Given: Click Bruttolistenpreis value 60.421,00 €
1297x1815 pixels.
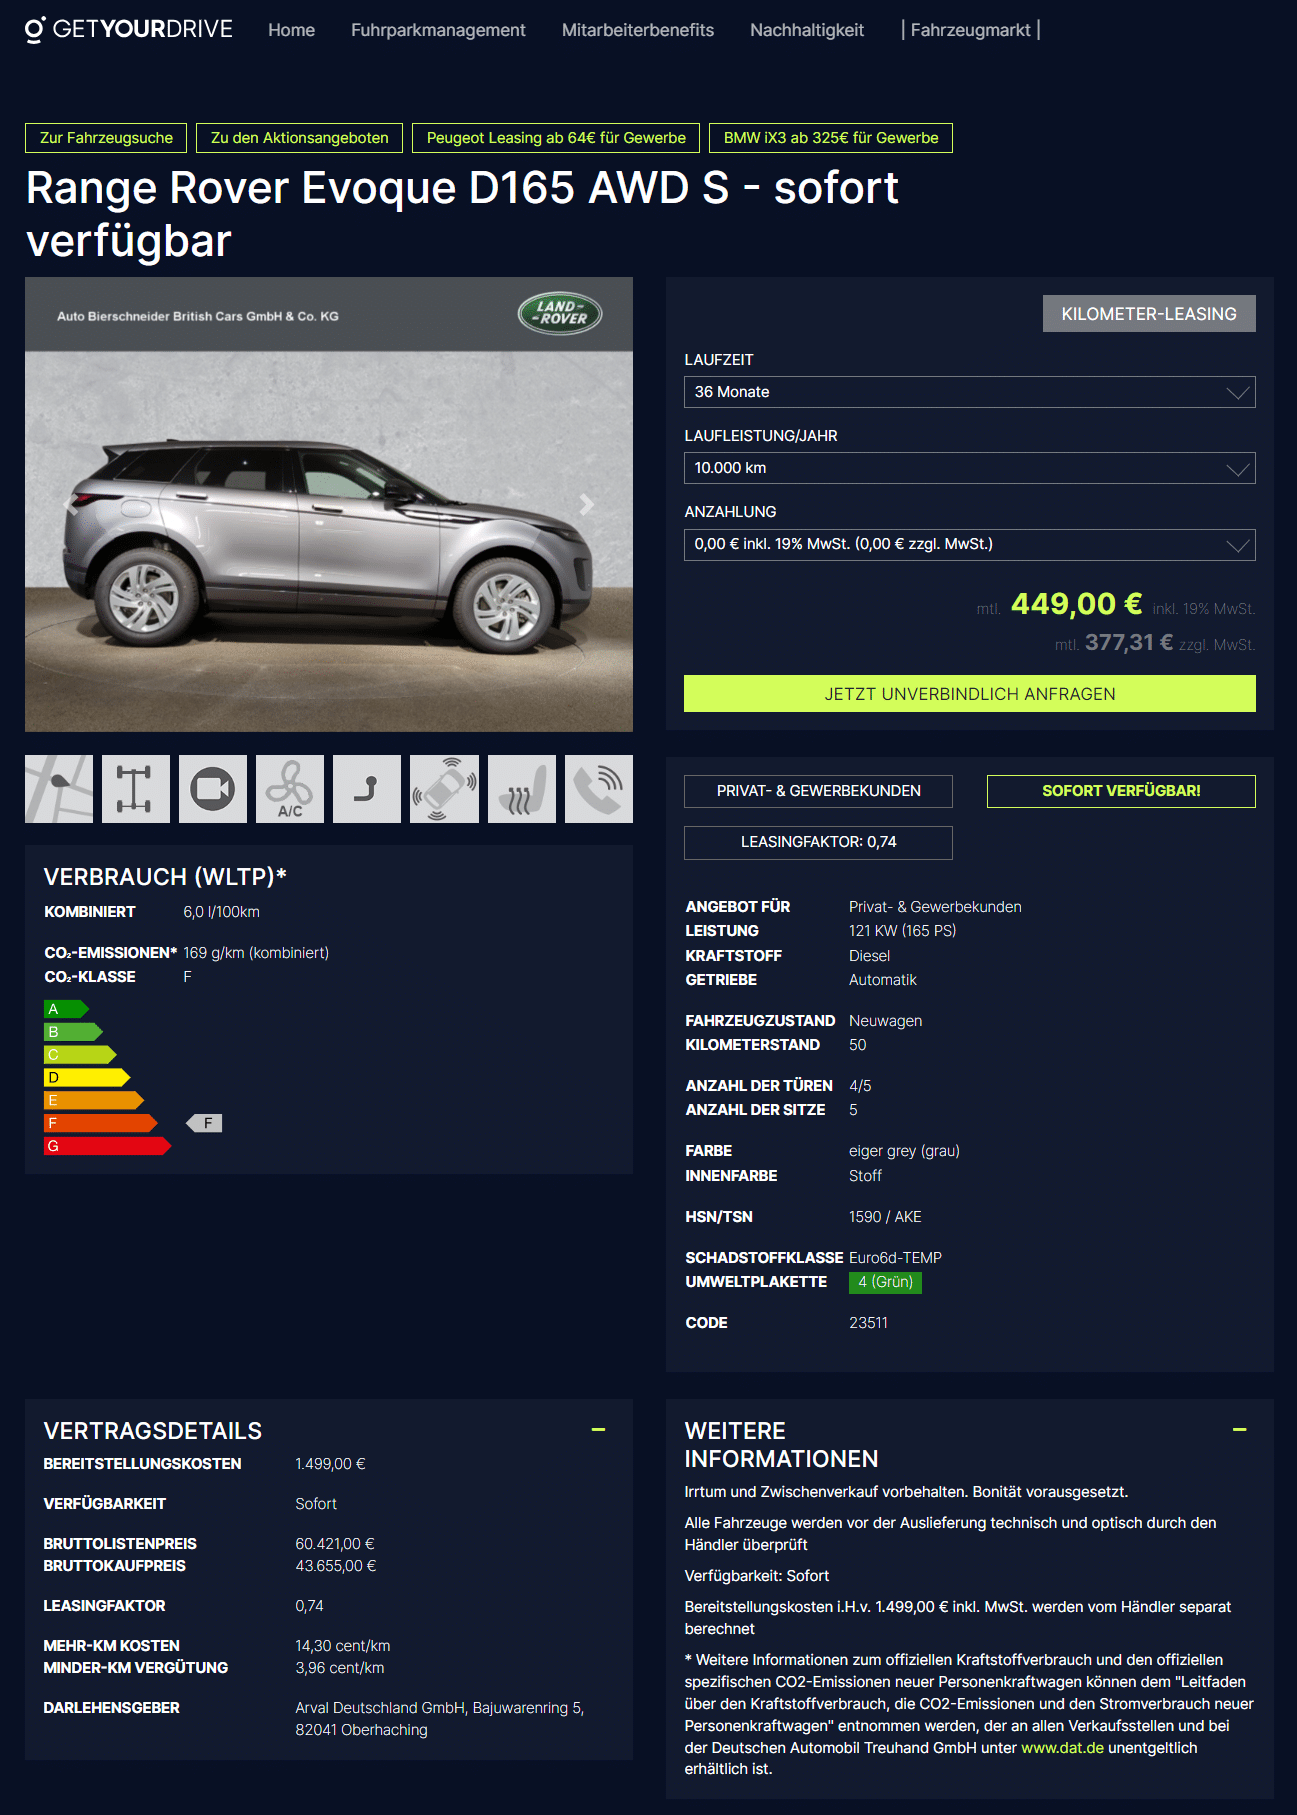Looking at the screenshot, I should pos(335,1544).
